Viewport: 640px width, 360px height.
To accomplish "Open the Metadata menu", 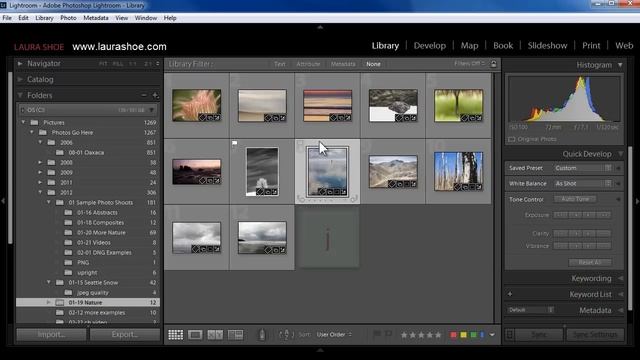I will 96,18.
